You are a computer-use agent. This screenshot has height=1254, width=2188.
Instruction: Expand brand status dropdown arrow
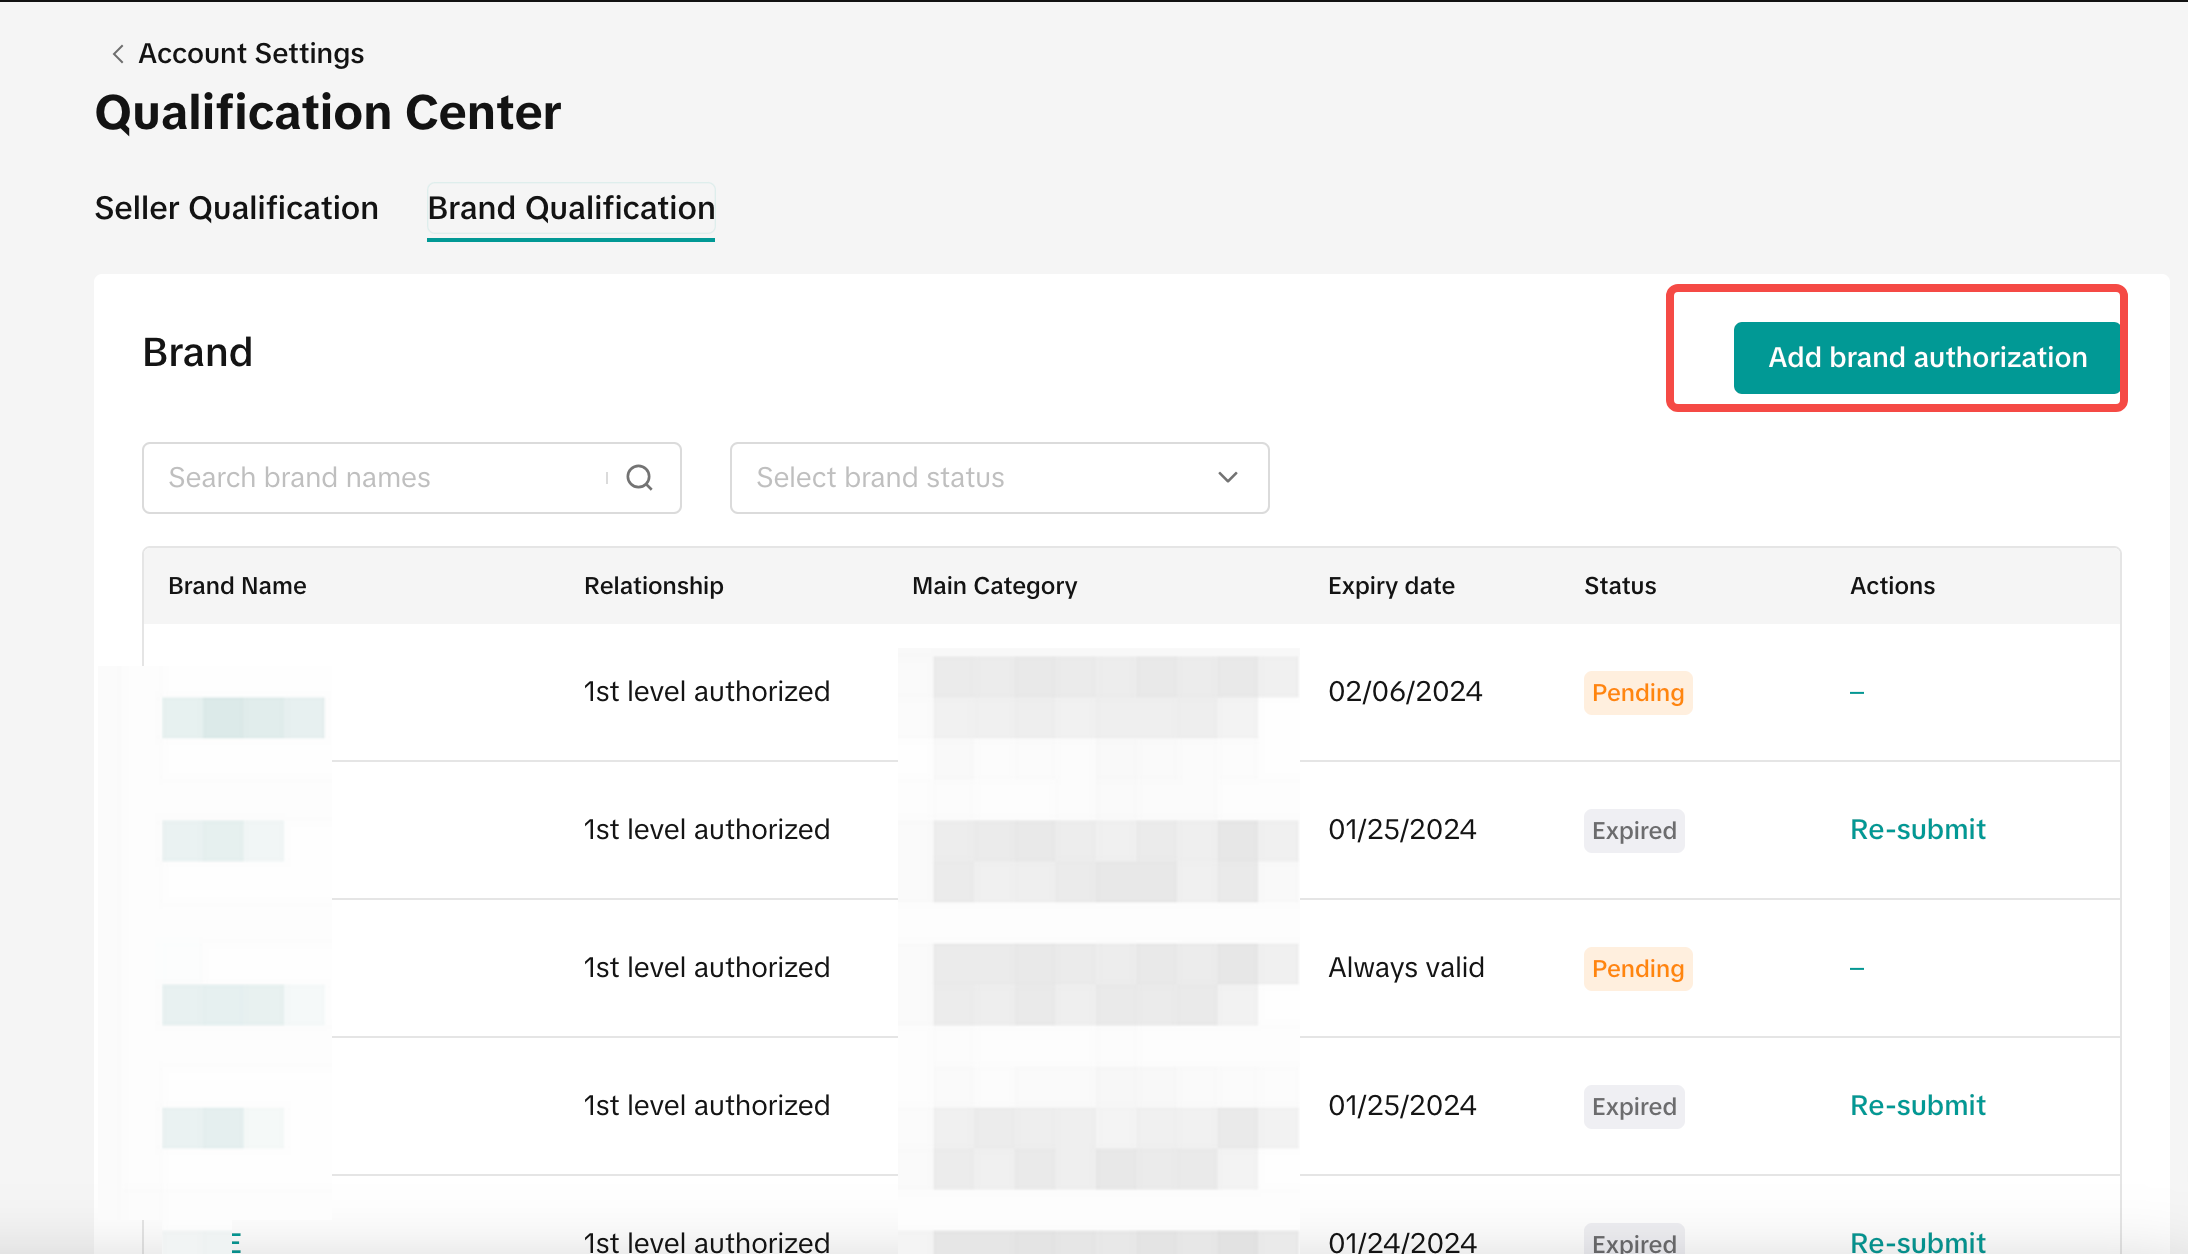click(x=1228, y=478)
